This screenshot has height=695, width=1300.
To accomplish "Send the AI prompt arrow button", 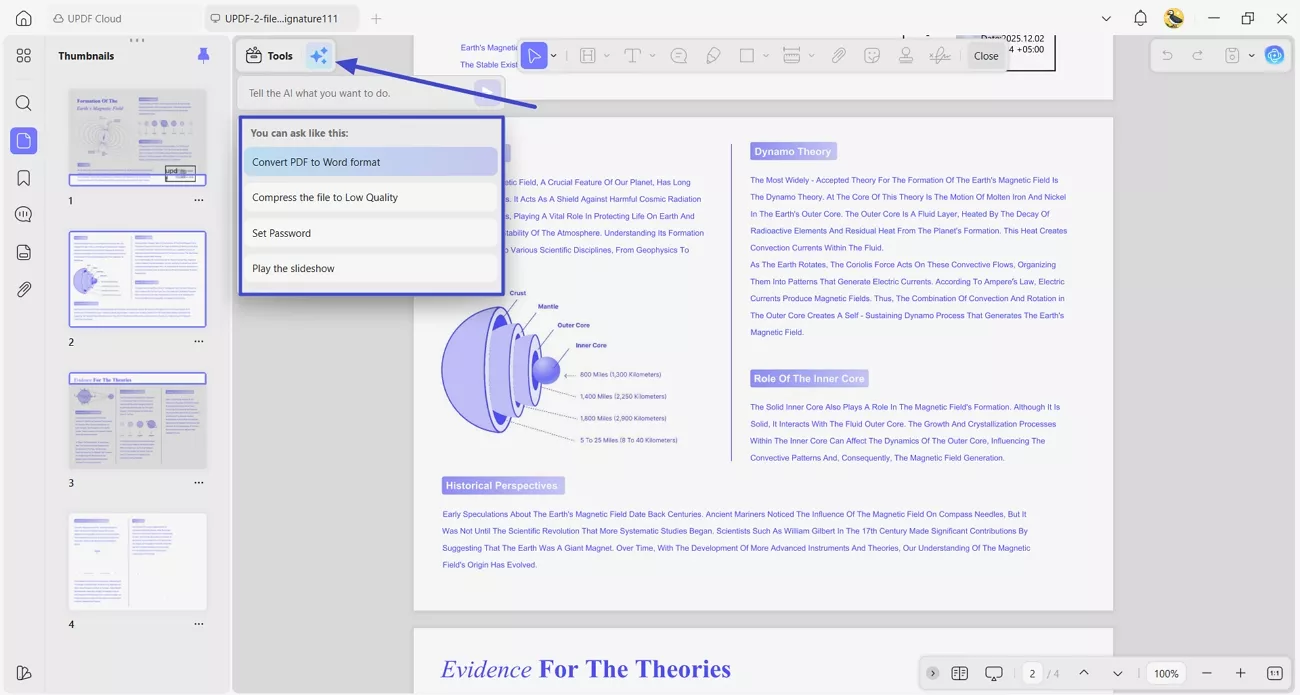I will [487, 93].
